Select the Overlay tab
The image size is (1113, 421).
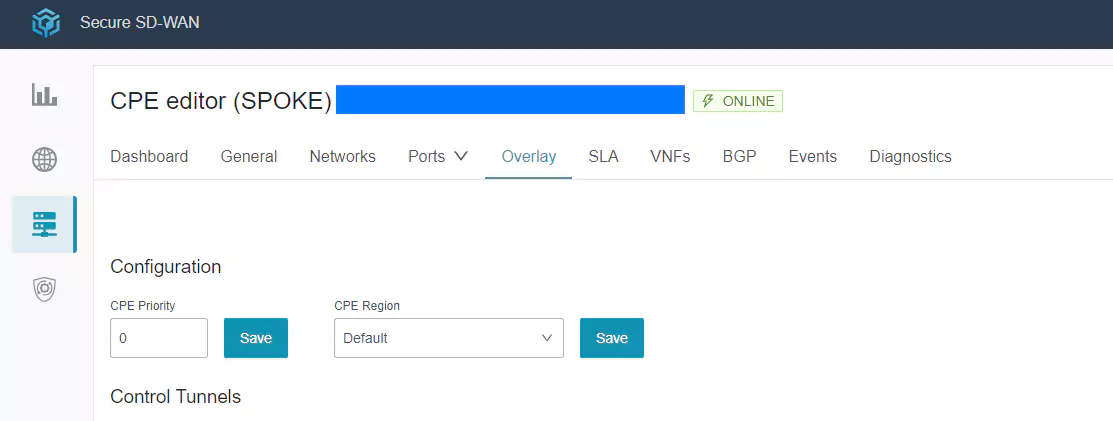[528, 156]
